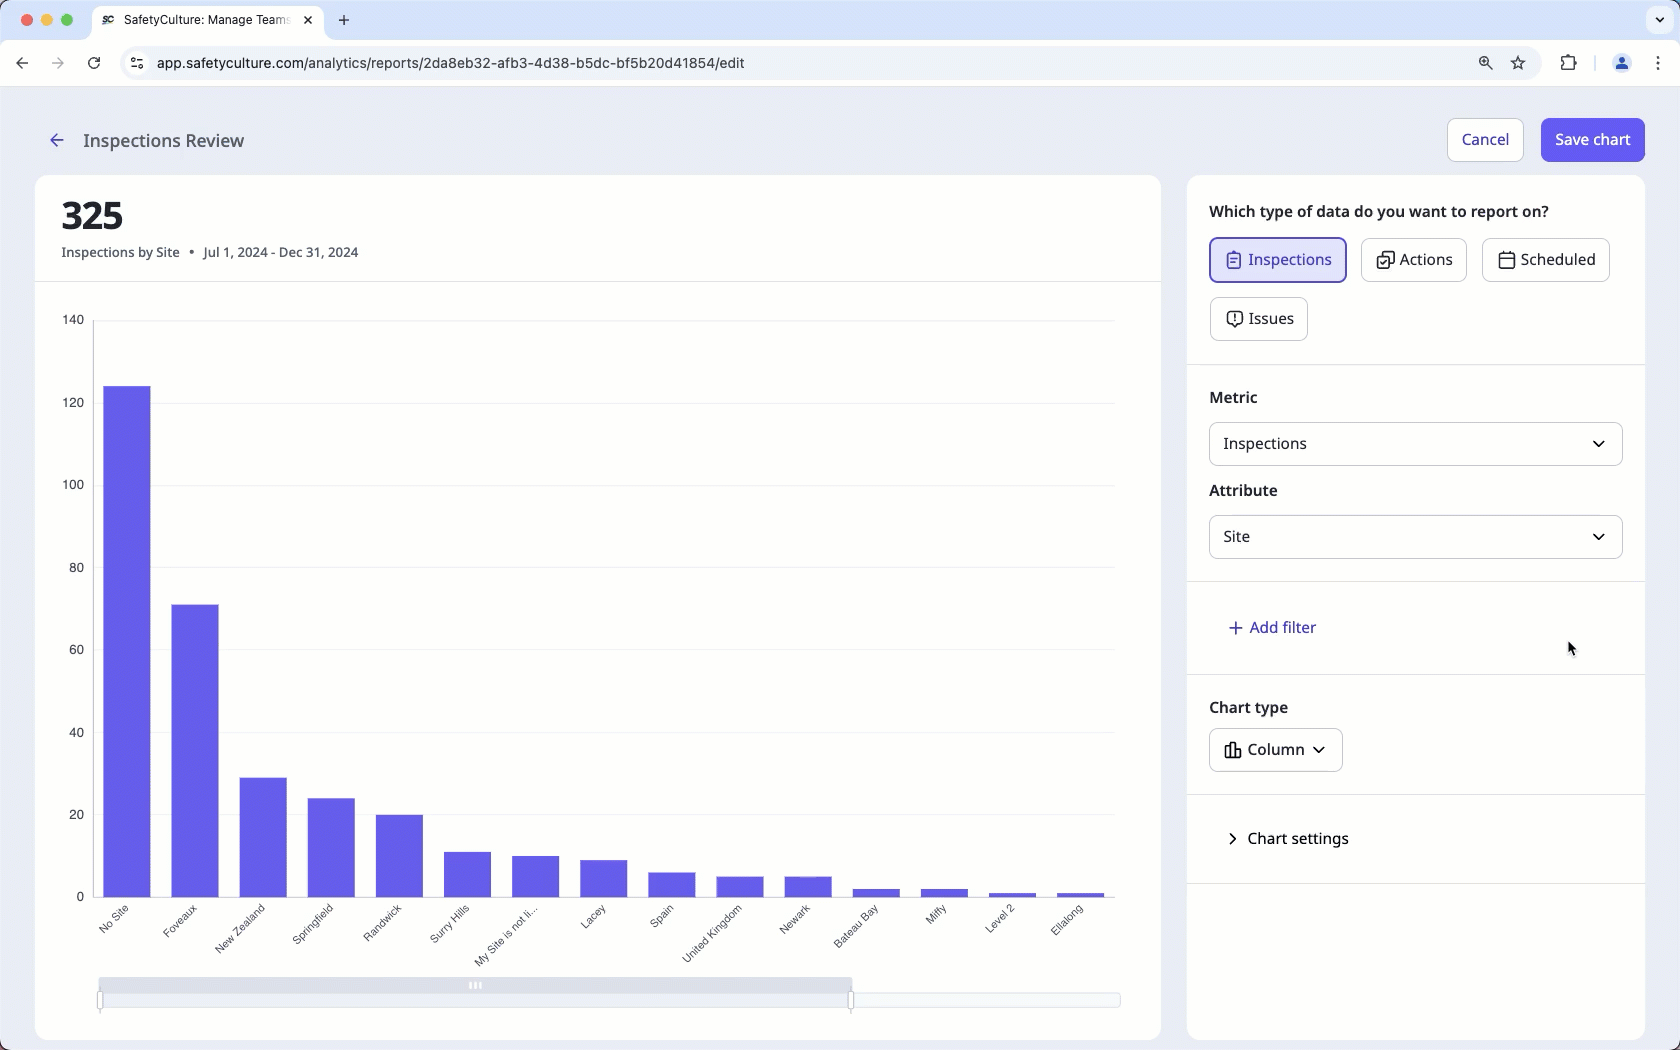Click the Inspections Review title
Viewport: 1680px width, 1050px height.
(x=163, y=141)
